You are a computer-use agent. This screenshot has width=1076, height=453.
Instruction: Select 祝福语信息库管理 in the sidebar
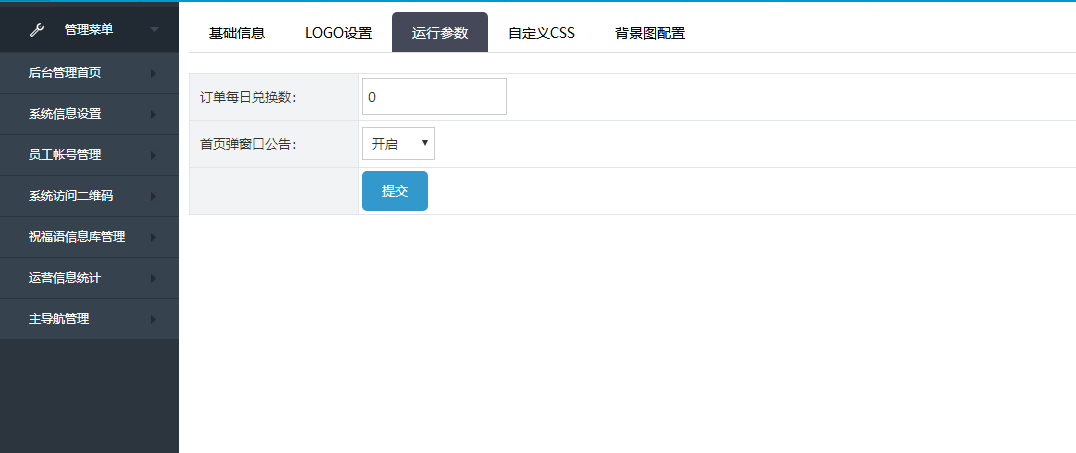point(89,237)
